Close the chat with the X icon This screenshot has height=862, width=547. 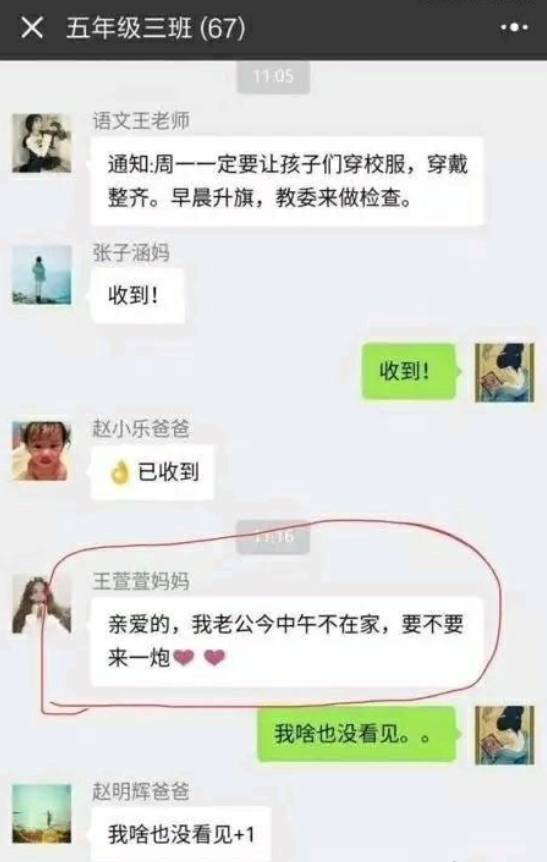tap(32, 27)
